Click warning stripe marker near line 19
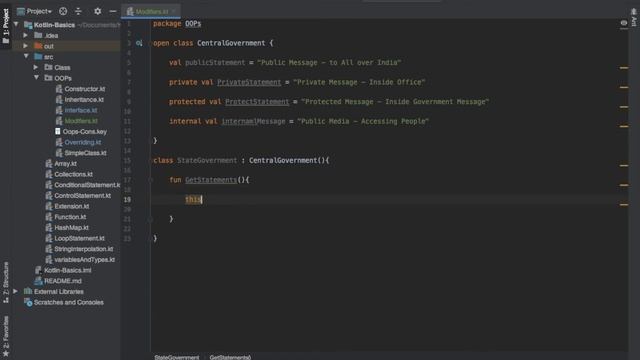Viewport: 640px width, 360px height. coord(624,204)
